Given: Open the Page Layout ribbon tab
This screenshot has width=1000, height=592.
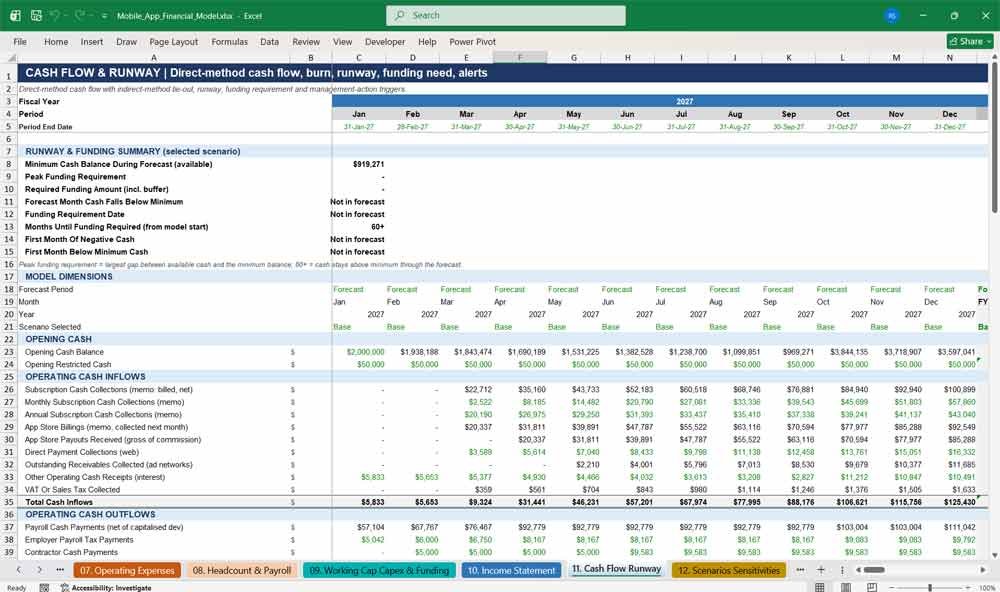Looking at the screenshot, I should click(x=173, y=41).
